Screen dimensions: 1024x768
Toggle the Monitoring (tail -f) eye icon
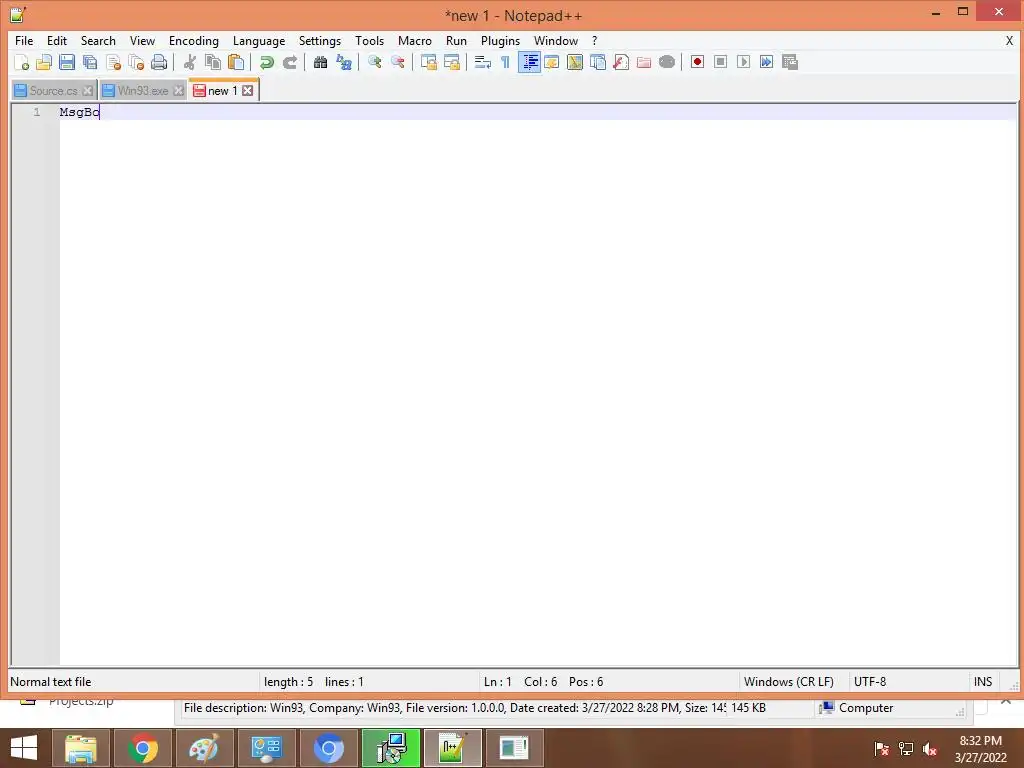(667, 62)
